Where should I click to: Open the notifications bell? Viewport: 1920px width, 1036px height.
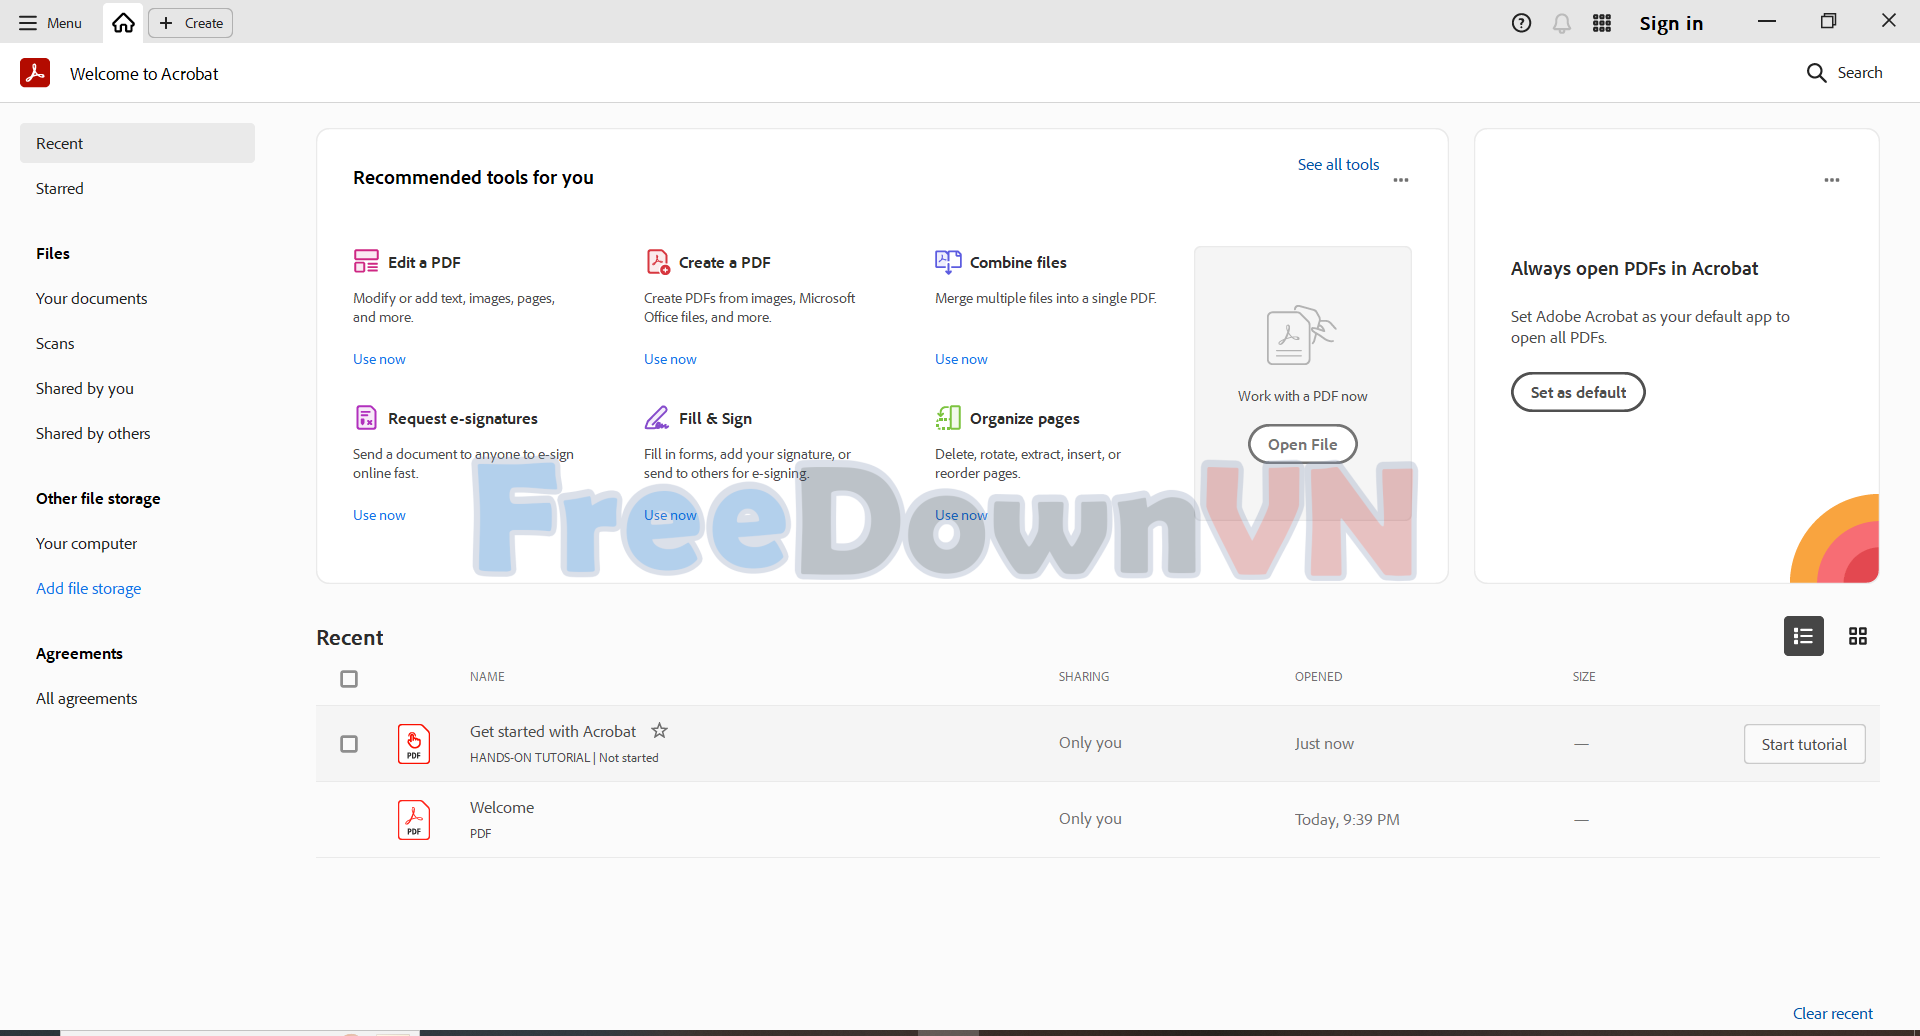(1561, 23)
